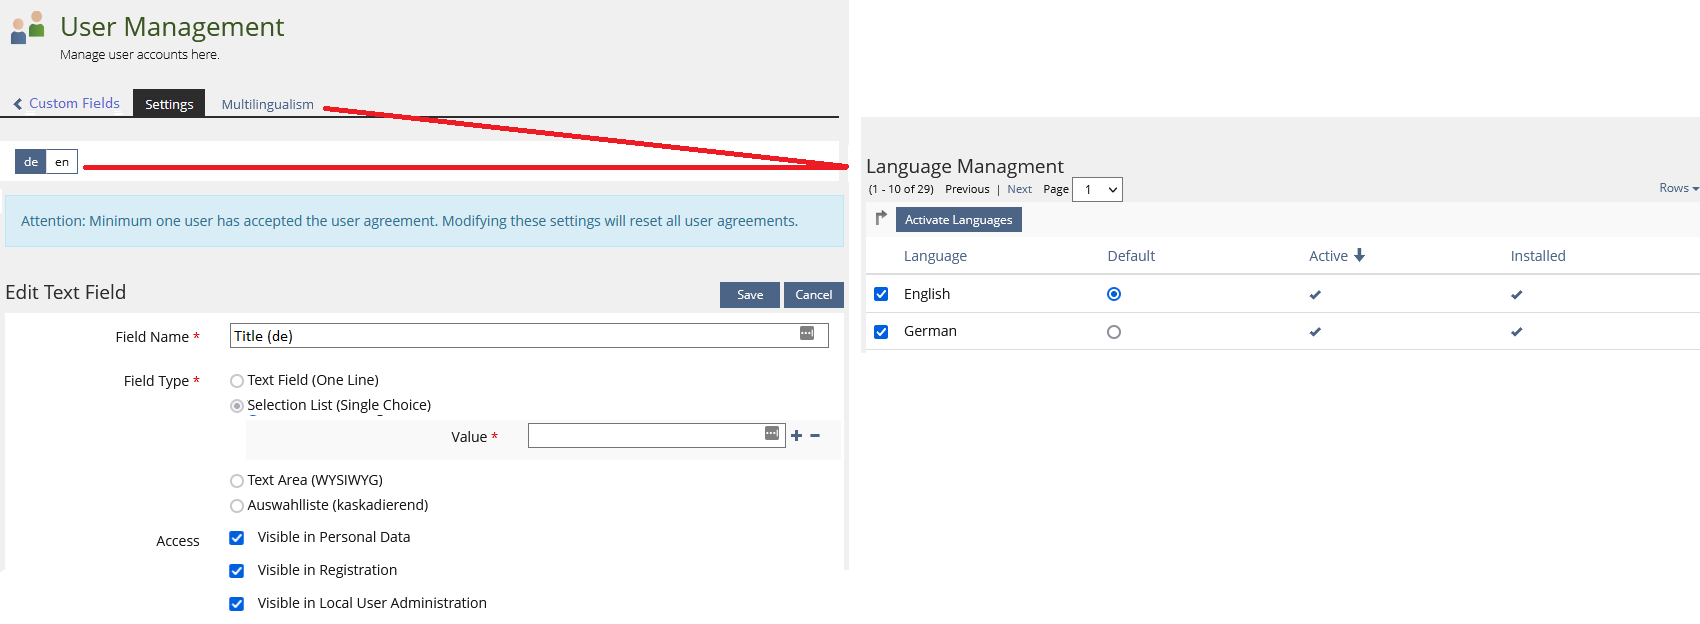Click the ellipsis icon in Field Name

(x=806, y=334)
